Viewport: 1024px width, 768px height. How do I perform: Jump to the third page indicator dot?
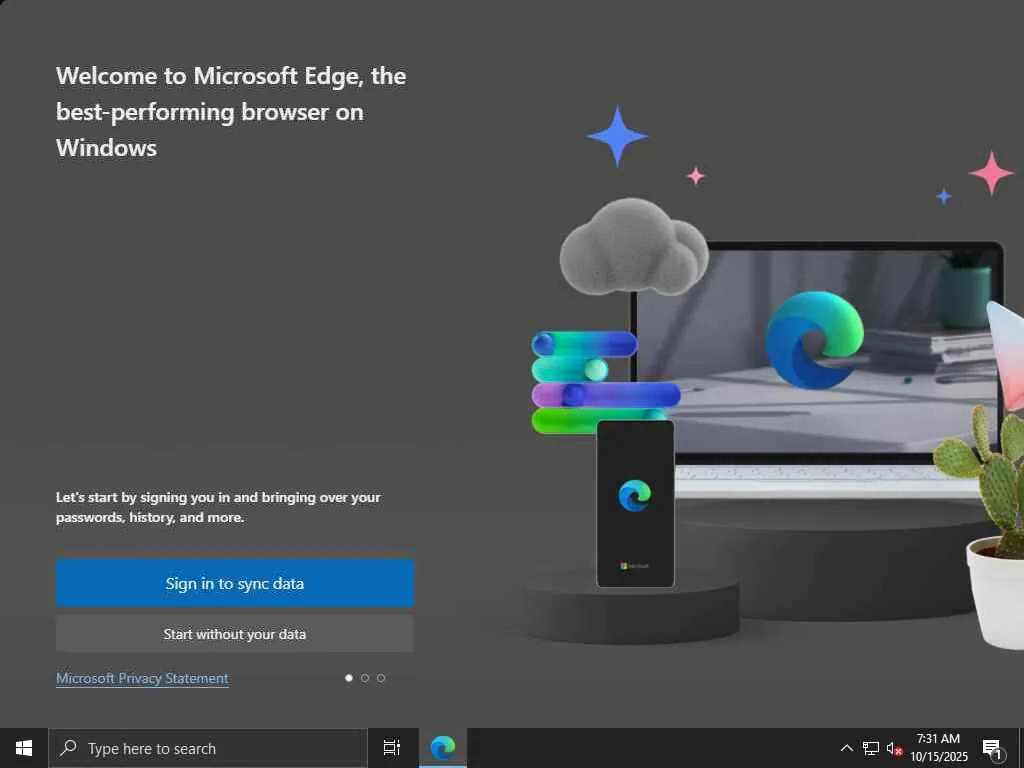coord(381,678)
